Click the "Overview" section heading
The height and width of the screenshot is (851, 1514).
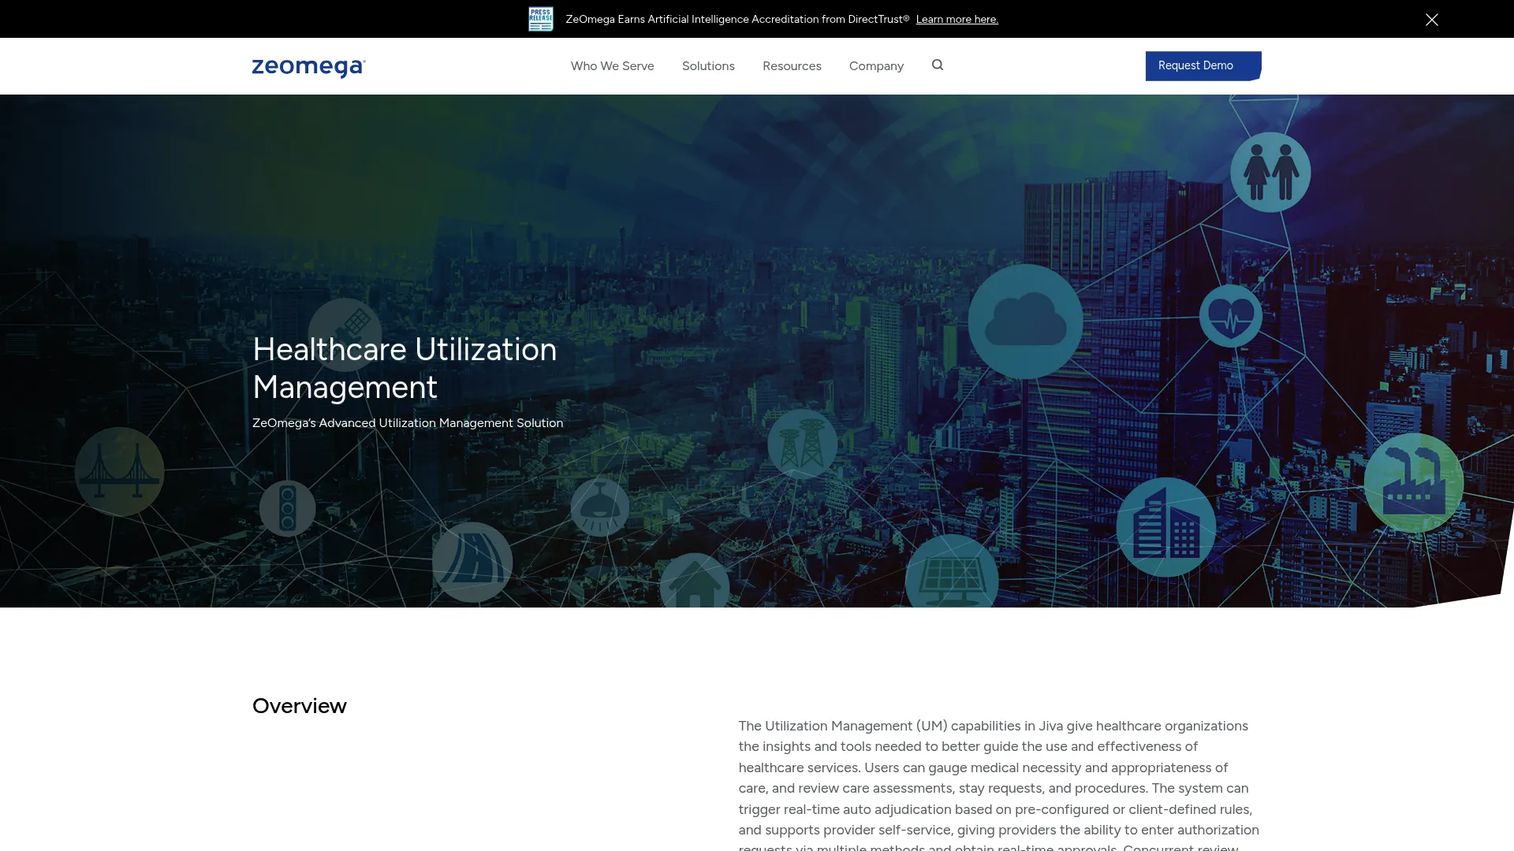[299, 706]
